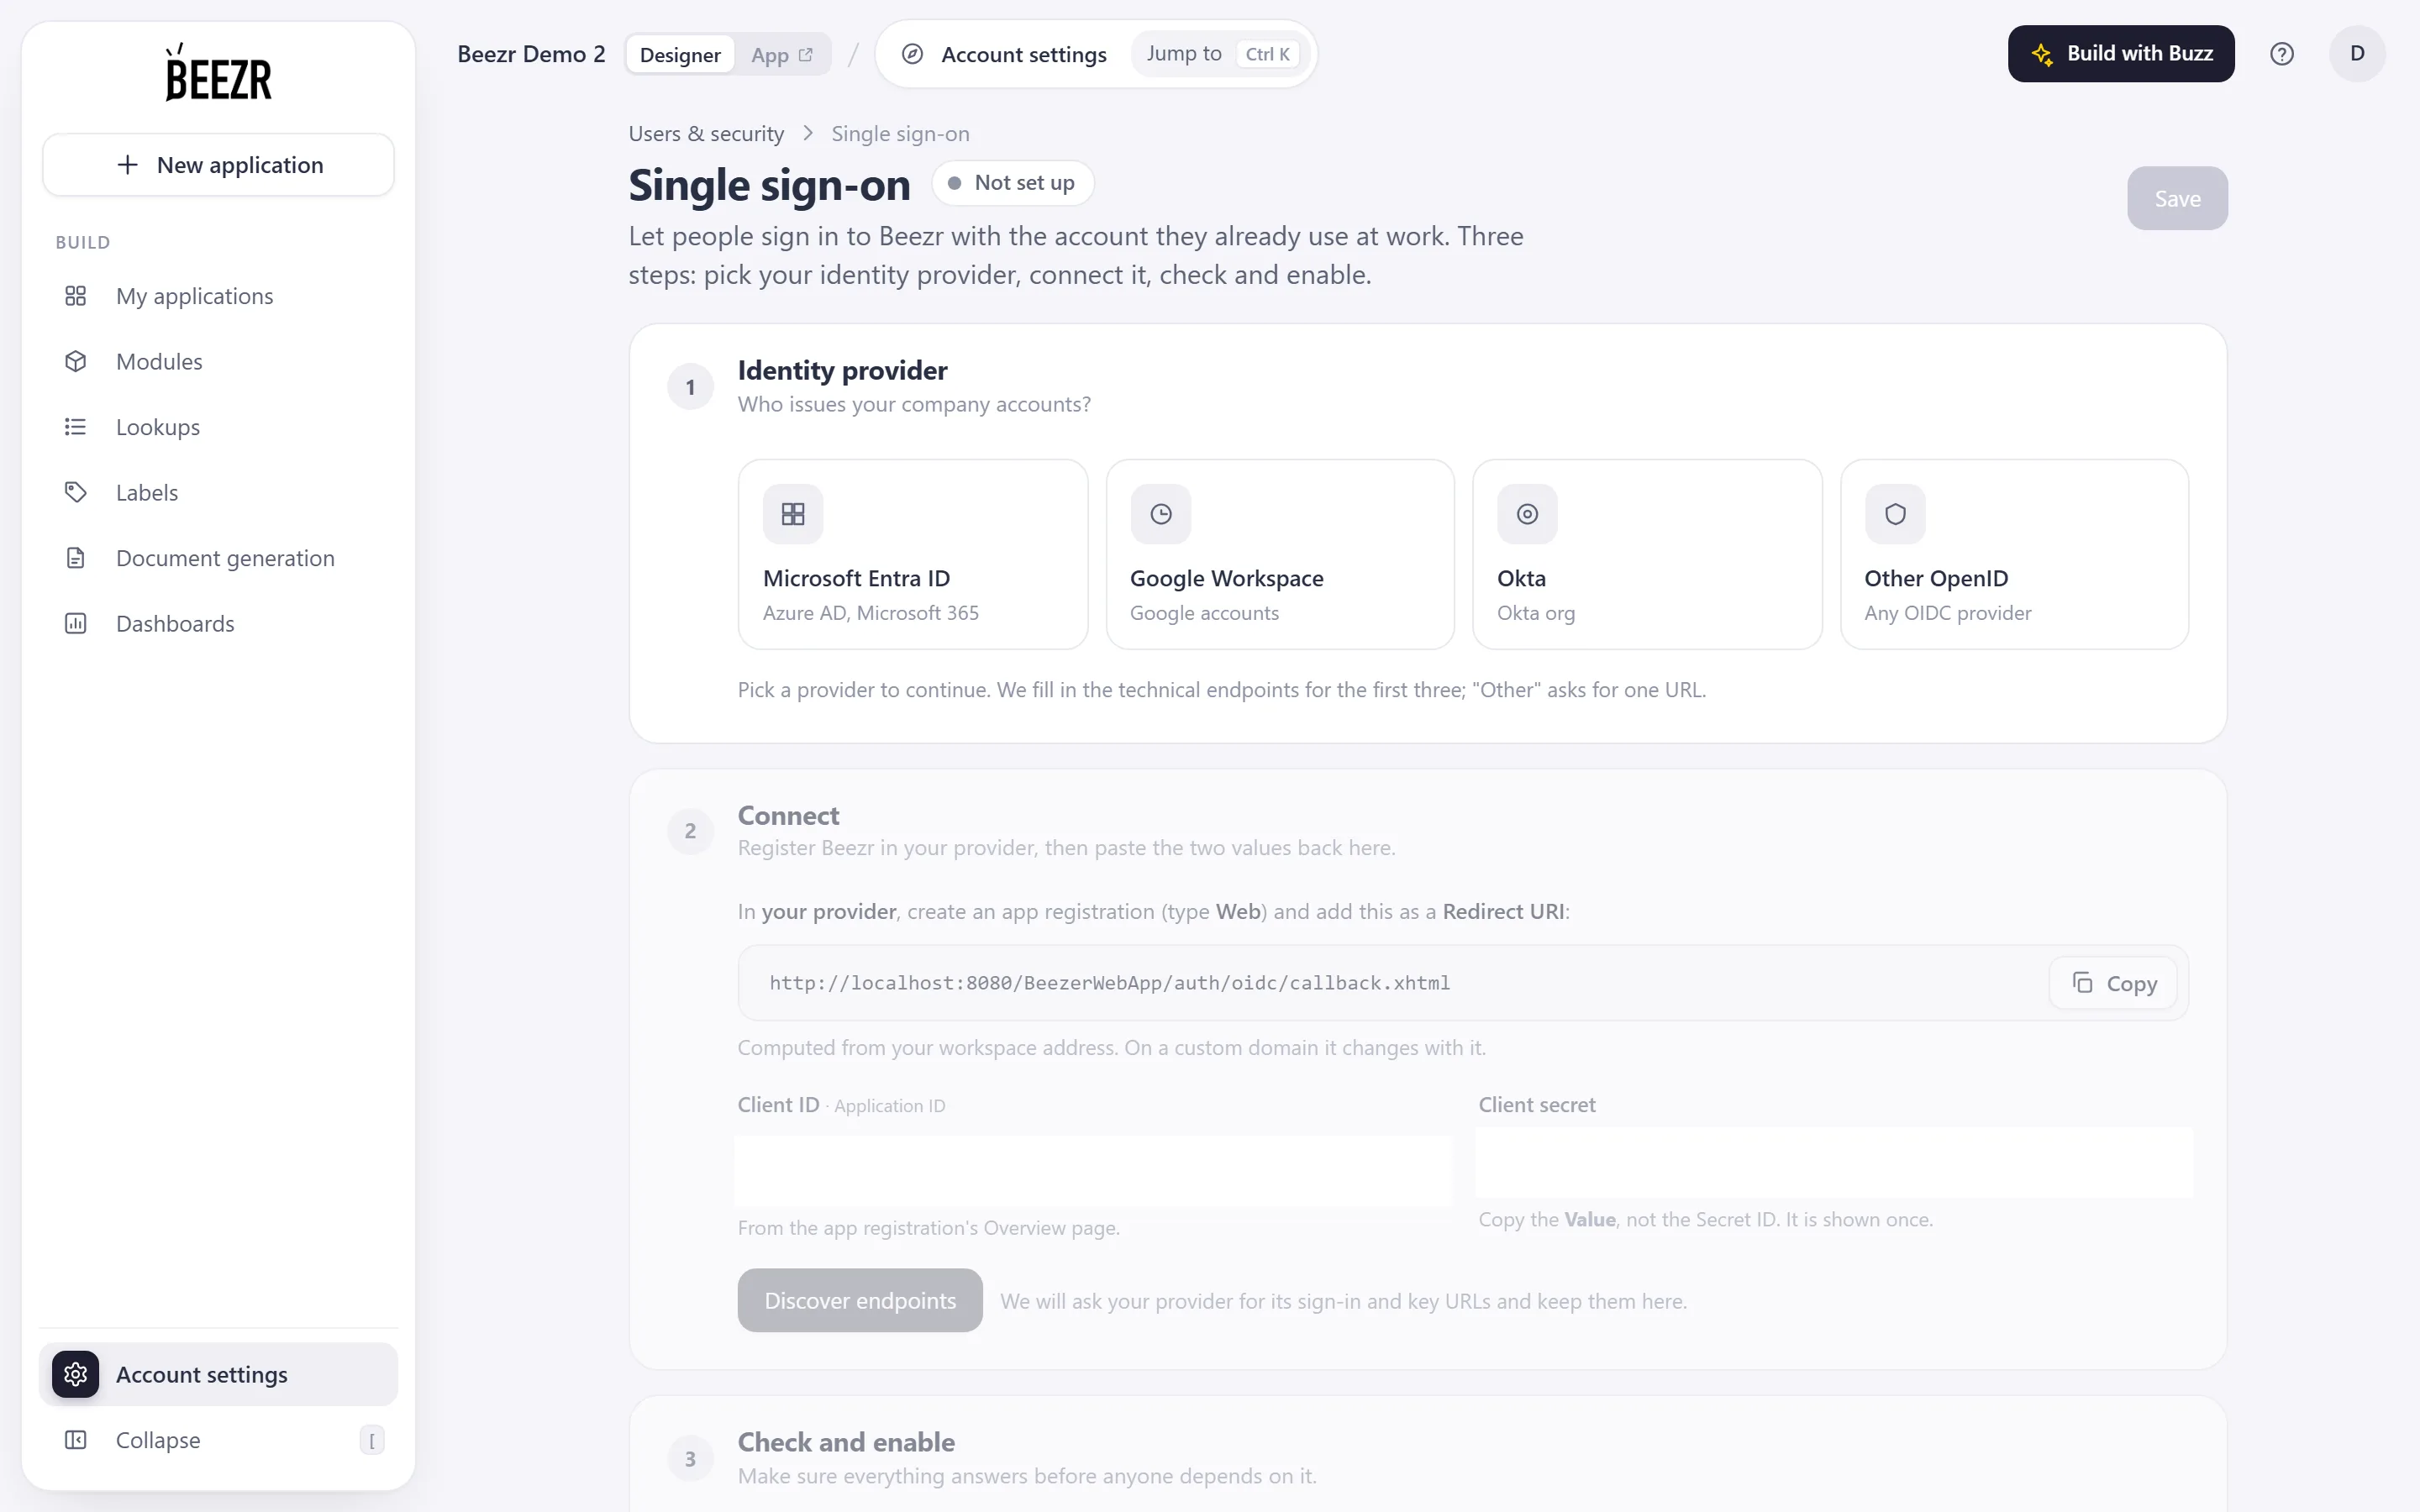Focus the Client secret input field
This screenshot has width=2420, height=1512.
click(1834, 1162)
